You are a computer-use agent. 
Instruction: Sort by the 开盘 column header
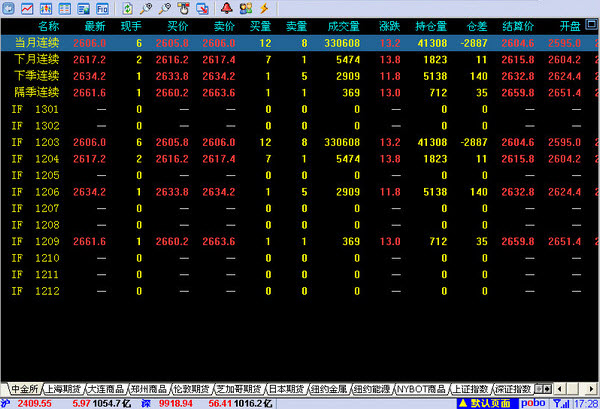[x=570, y=26]
